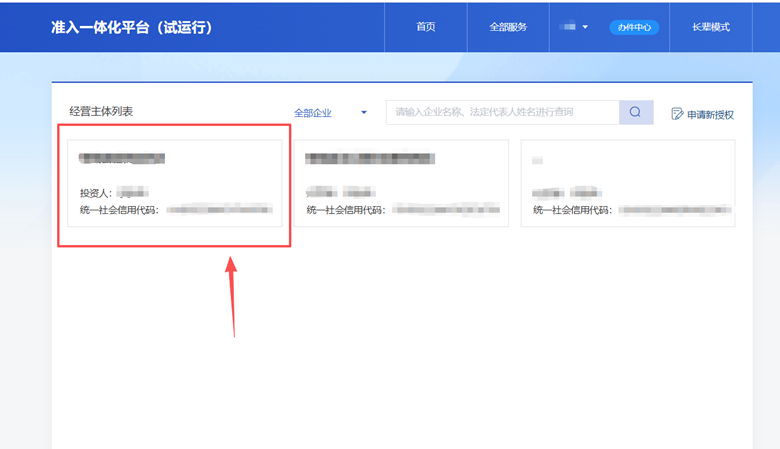
Task: Click the 经营主体列表 heading
Action: 101,111
